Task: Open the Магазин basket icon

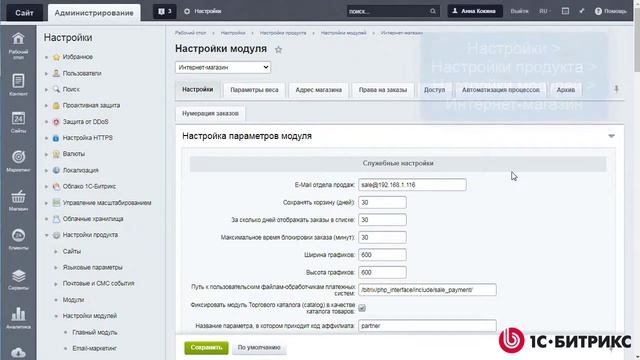Action: tap(18, 196)
